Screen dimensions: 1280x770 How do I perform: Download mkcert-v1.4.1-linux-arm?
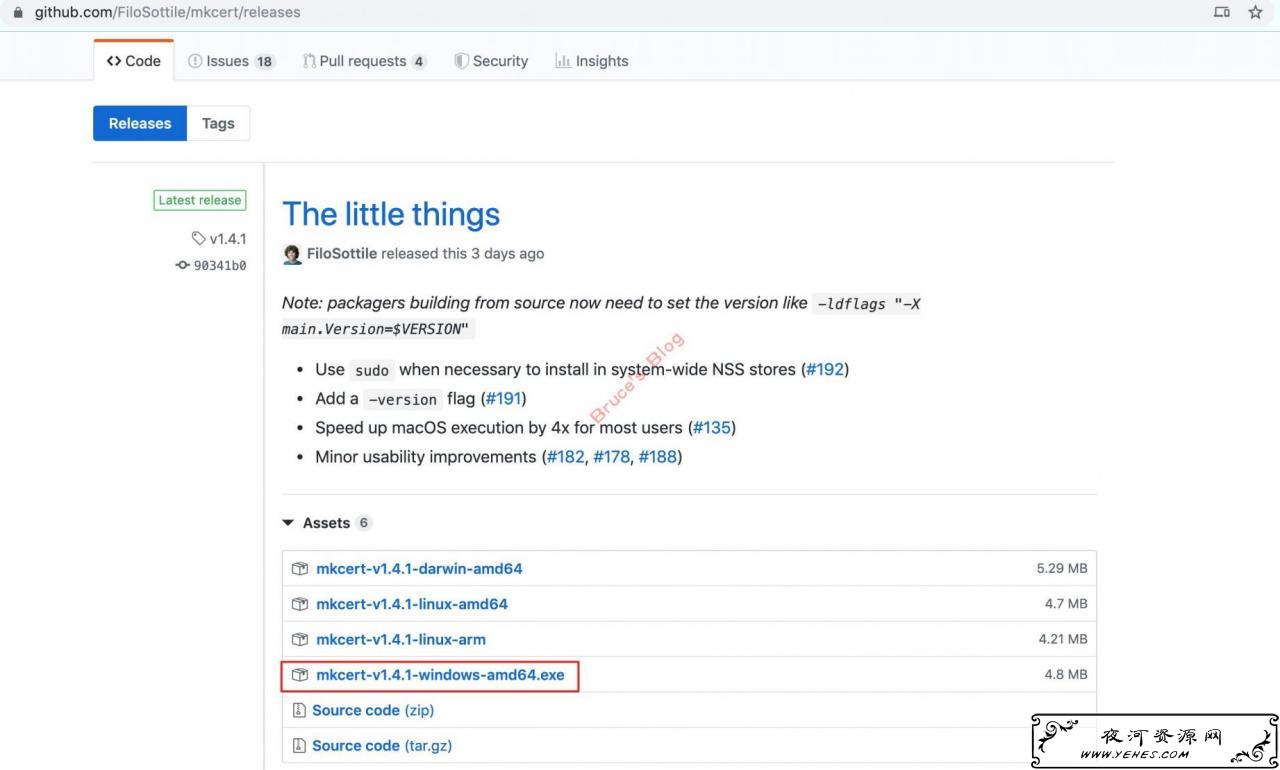coord(401,639)
